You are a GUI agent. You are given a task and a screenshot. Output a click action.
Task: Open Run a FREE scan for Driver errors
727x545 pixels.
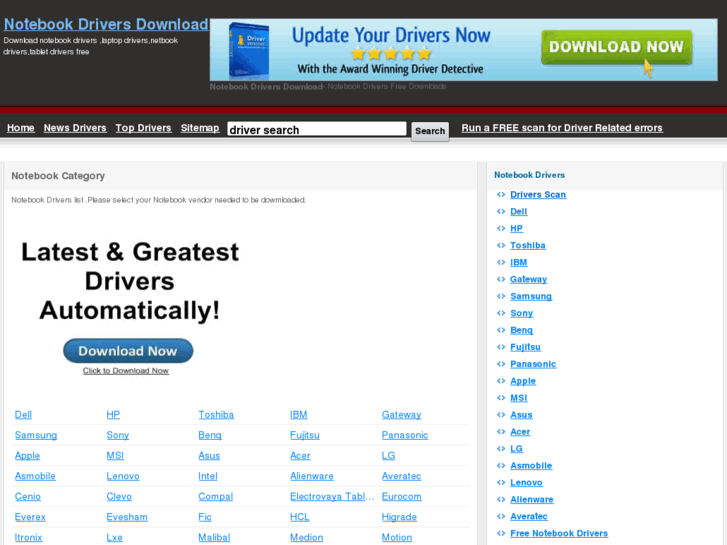[x=562, y=128]
